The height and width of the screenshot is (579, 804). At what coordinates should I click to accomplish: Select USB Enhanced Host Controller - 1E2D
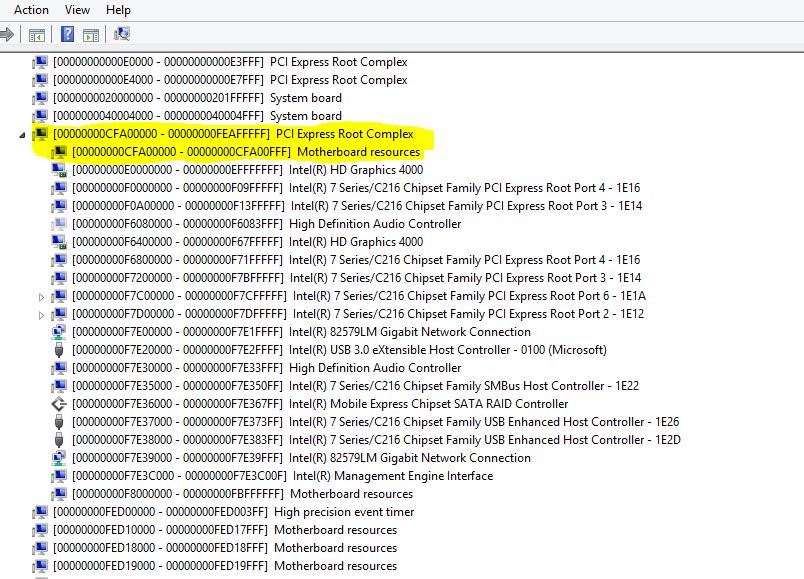[x=376, y=440]
